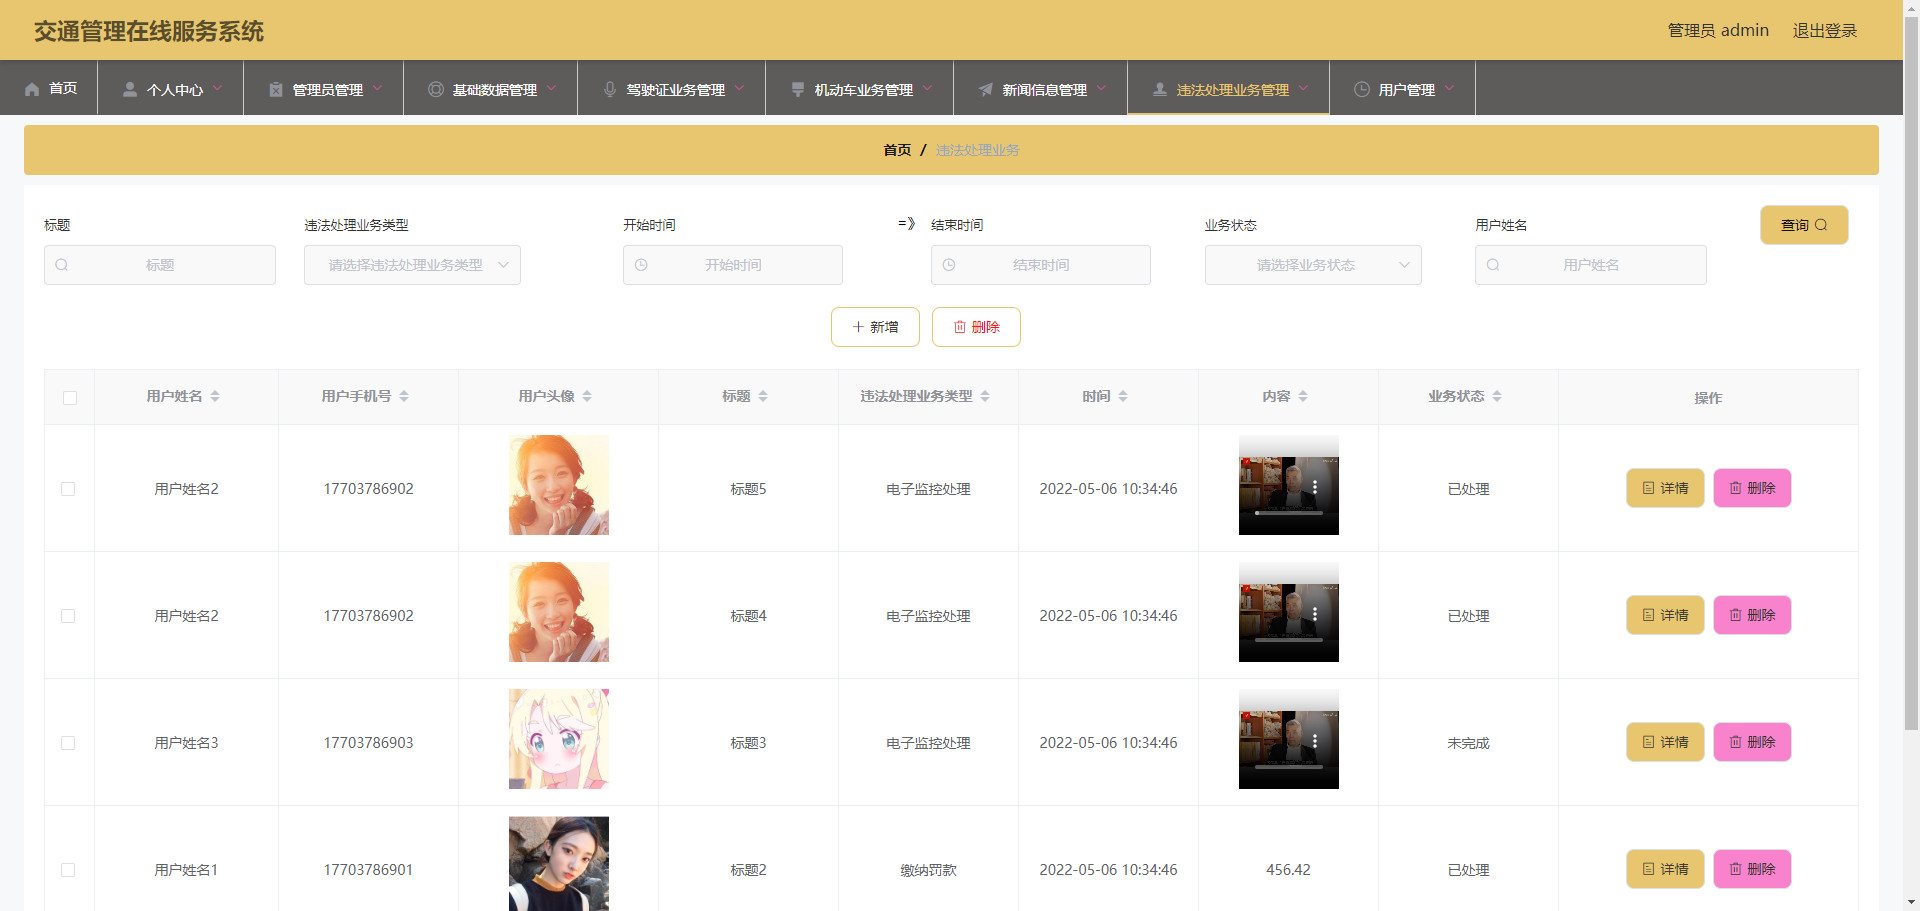Expand the 机动车业务管理 menu chevron
This screenshot has width=1920, height=911.
click(927, 88)
